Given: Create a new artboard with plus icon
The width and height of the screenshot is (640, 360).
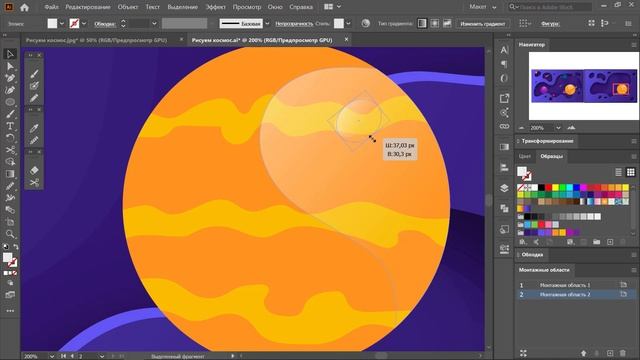Looking at the screenshot, I should click(610, 353).
